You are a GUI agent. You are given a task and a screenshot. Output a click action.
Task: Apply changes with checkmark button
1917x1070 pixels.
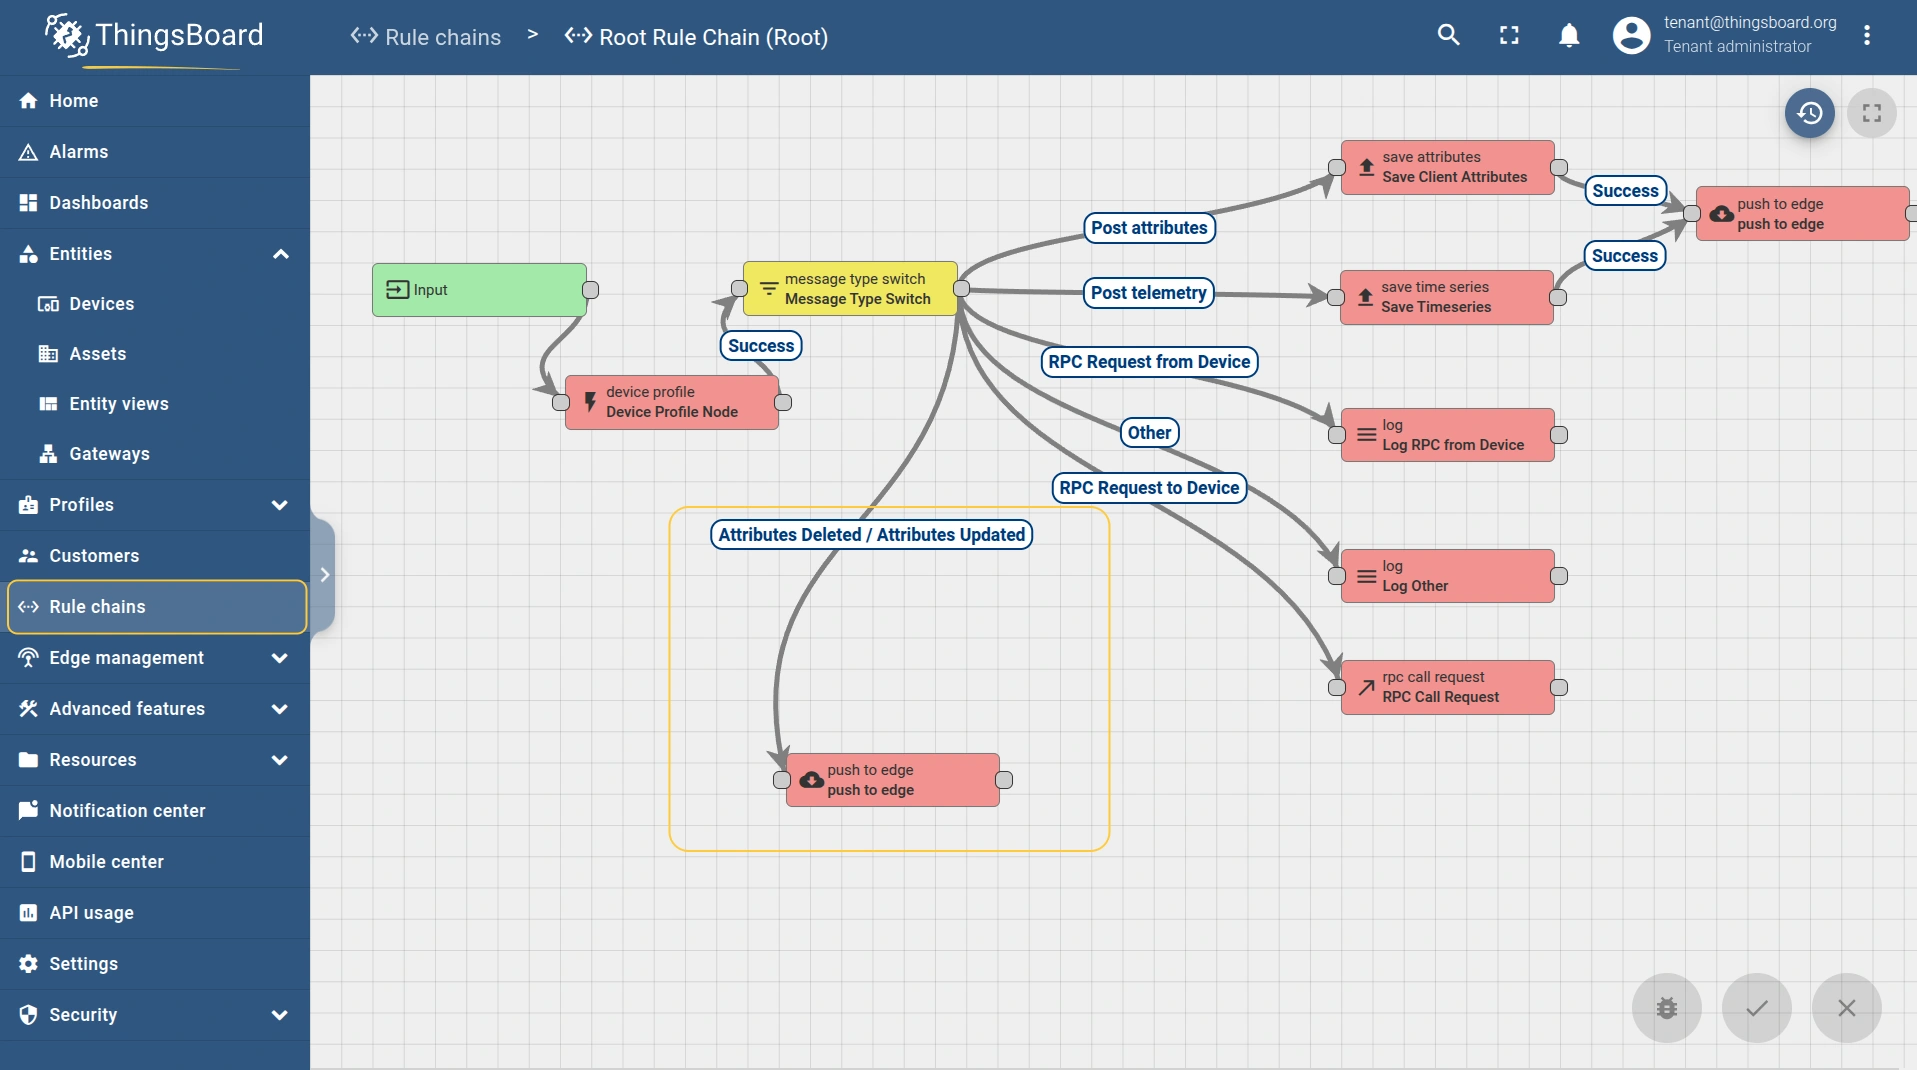(x=1756, y=1008)
